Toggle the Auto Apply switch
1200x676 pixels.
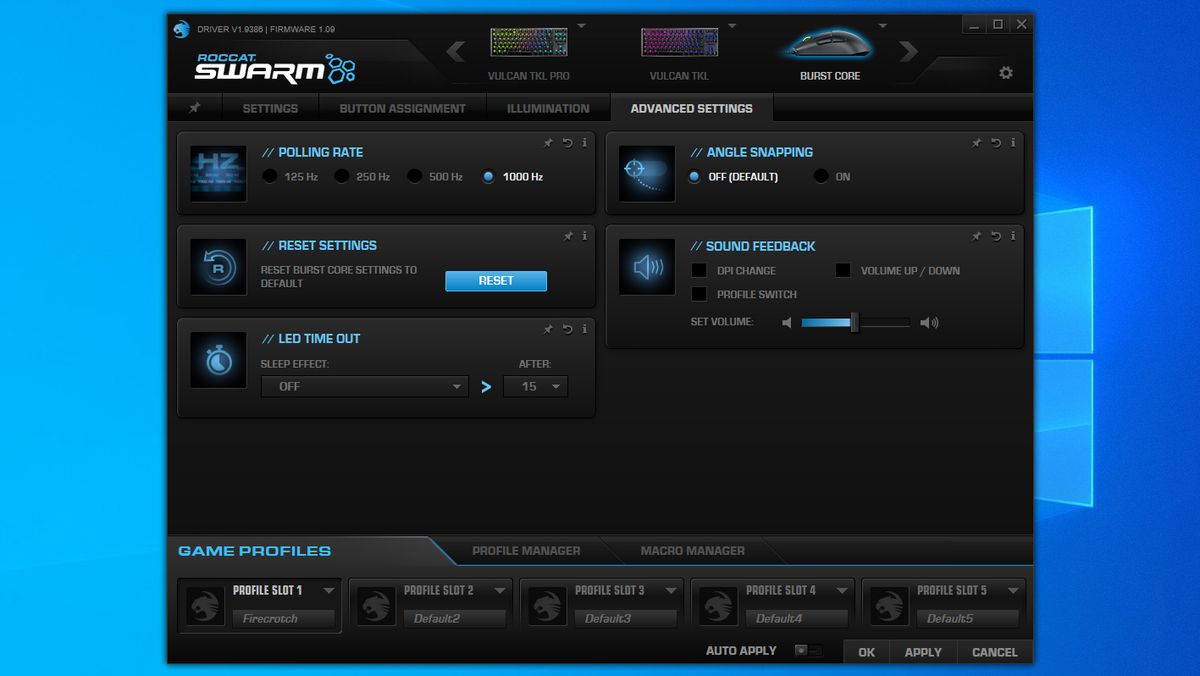point(807,651)
